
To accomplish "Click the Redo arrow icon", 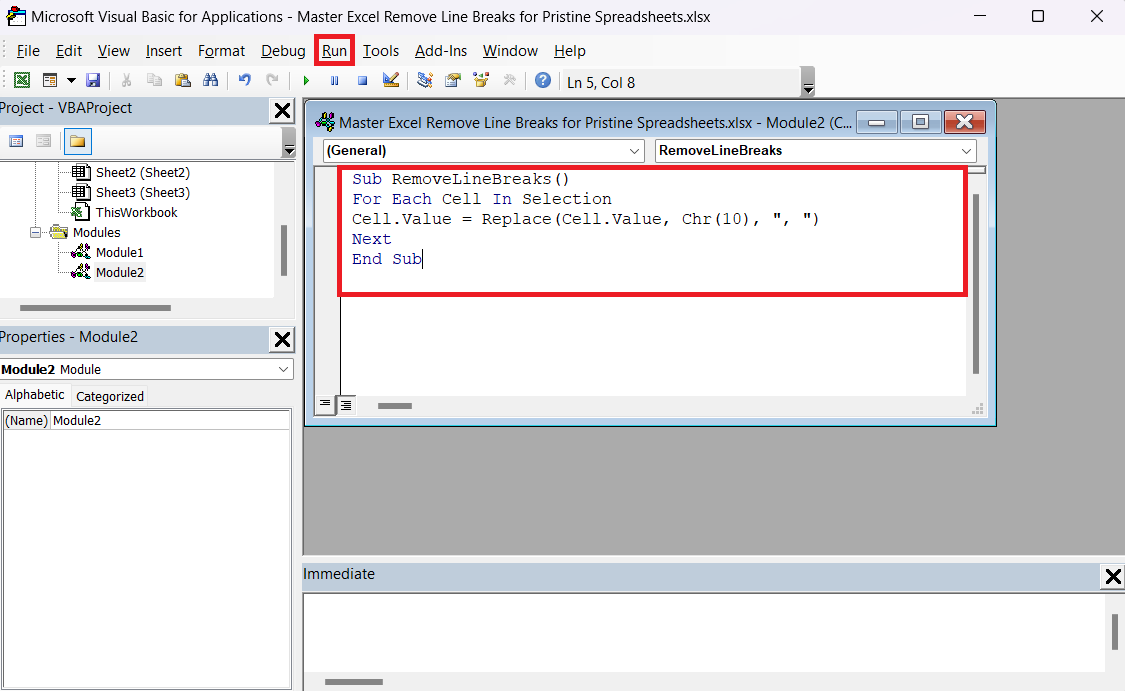I will (x=272, y=80).
